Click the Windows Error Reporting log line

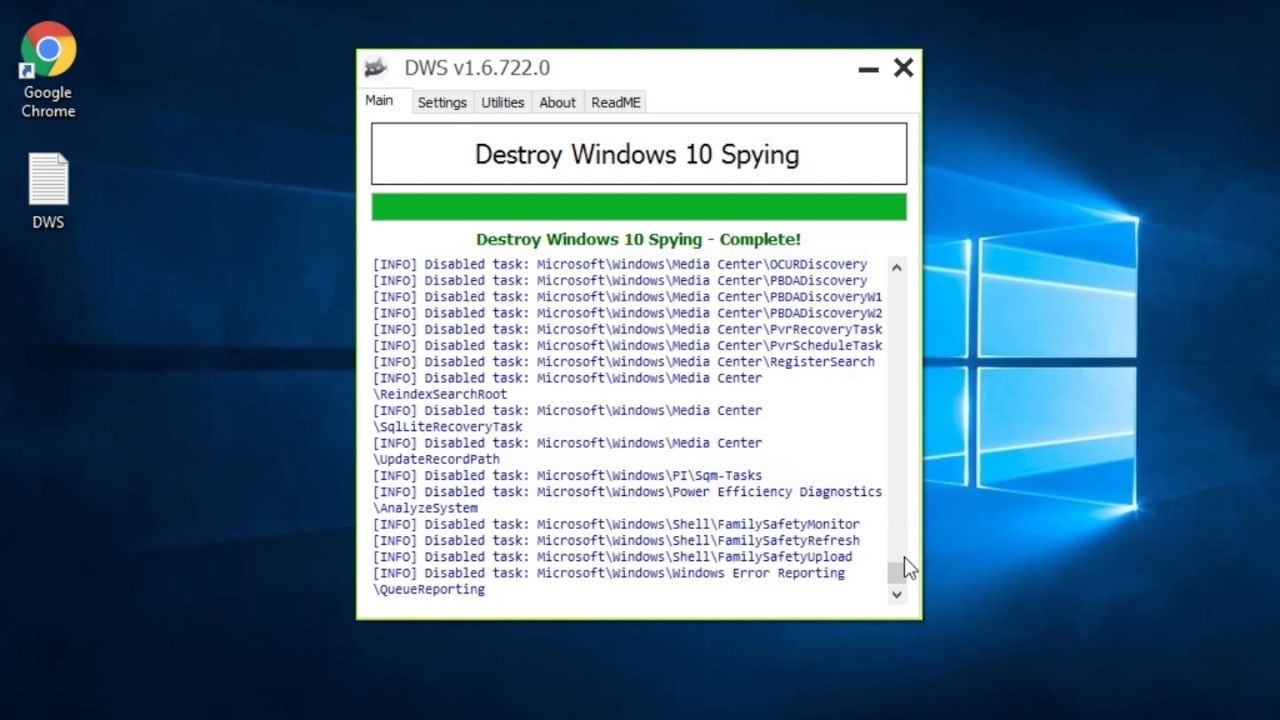coord(609,573)
